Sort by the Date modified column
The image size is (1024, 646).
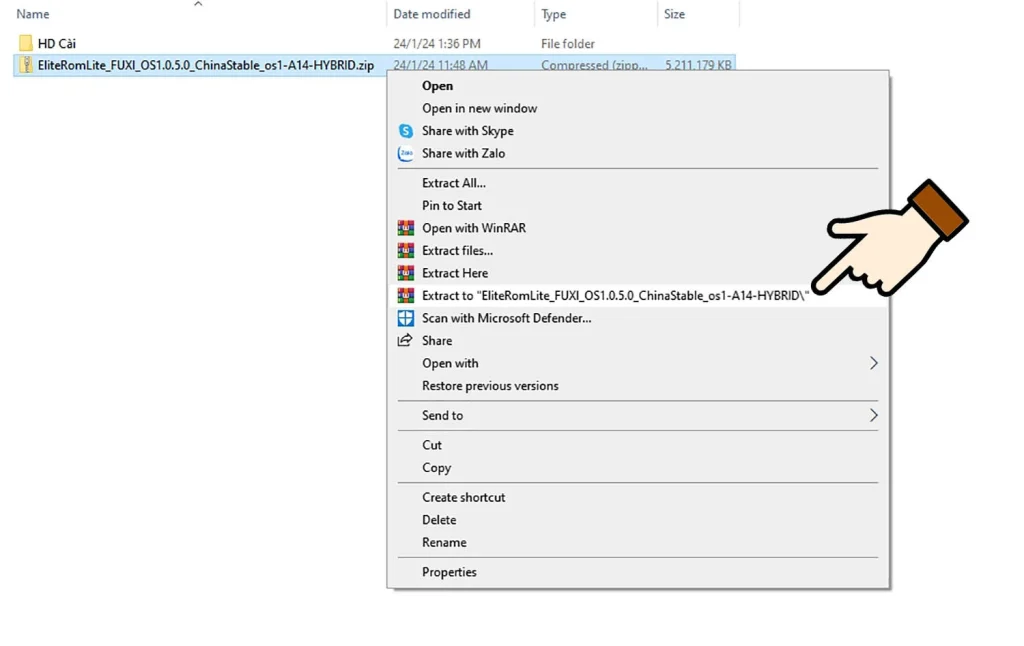(x=431, y=14)
